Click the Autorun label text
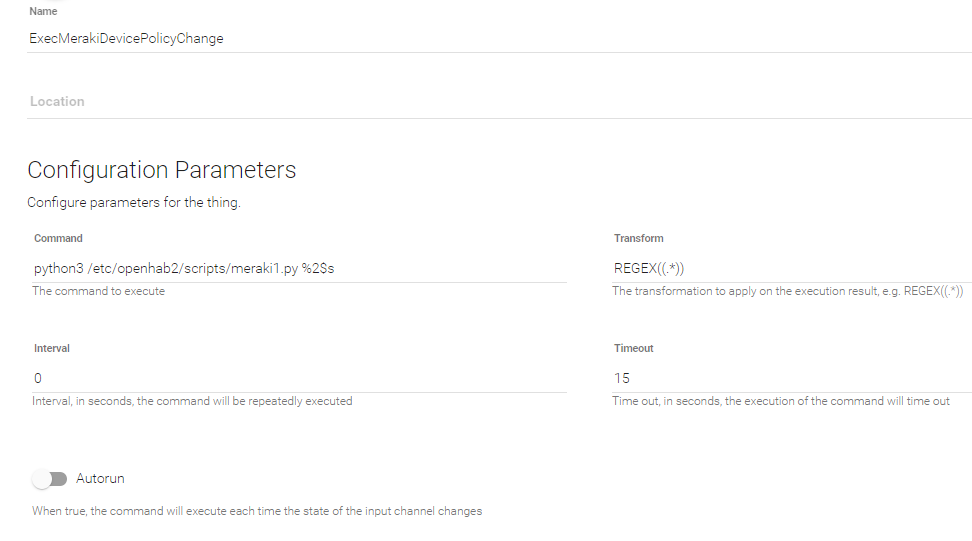 [100, 479]
